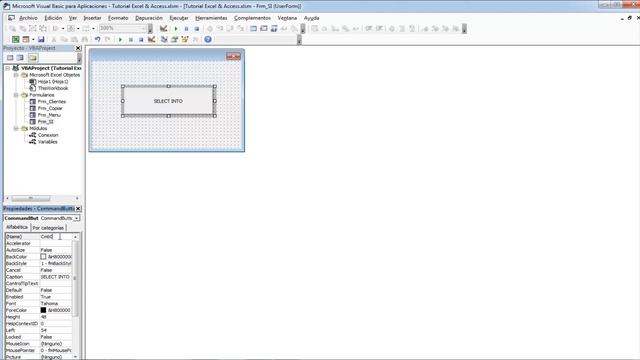The height and width of the screenshot is (360, 640).
Task: Select ThisWorkbook in the project tree
Action: pos(53,88)
